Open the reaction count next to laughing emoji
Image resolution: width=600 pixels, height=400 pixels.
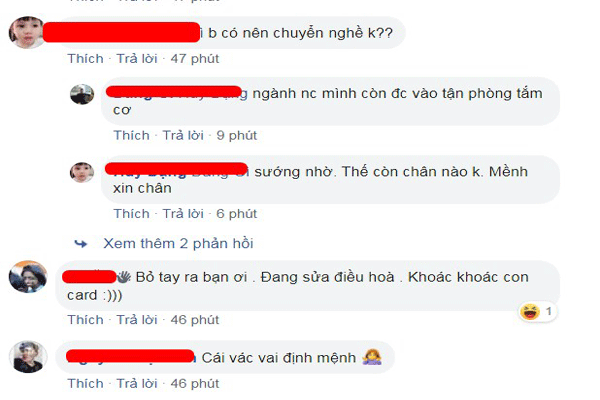[x=548, y=312]
